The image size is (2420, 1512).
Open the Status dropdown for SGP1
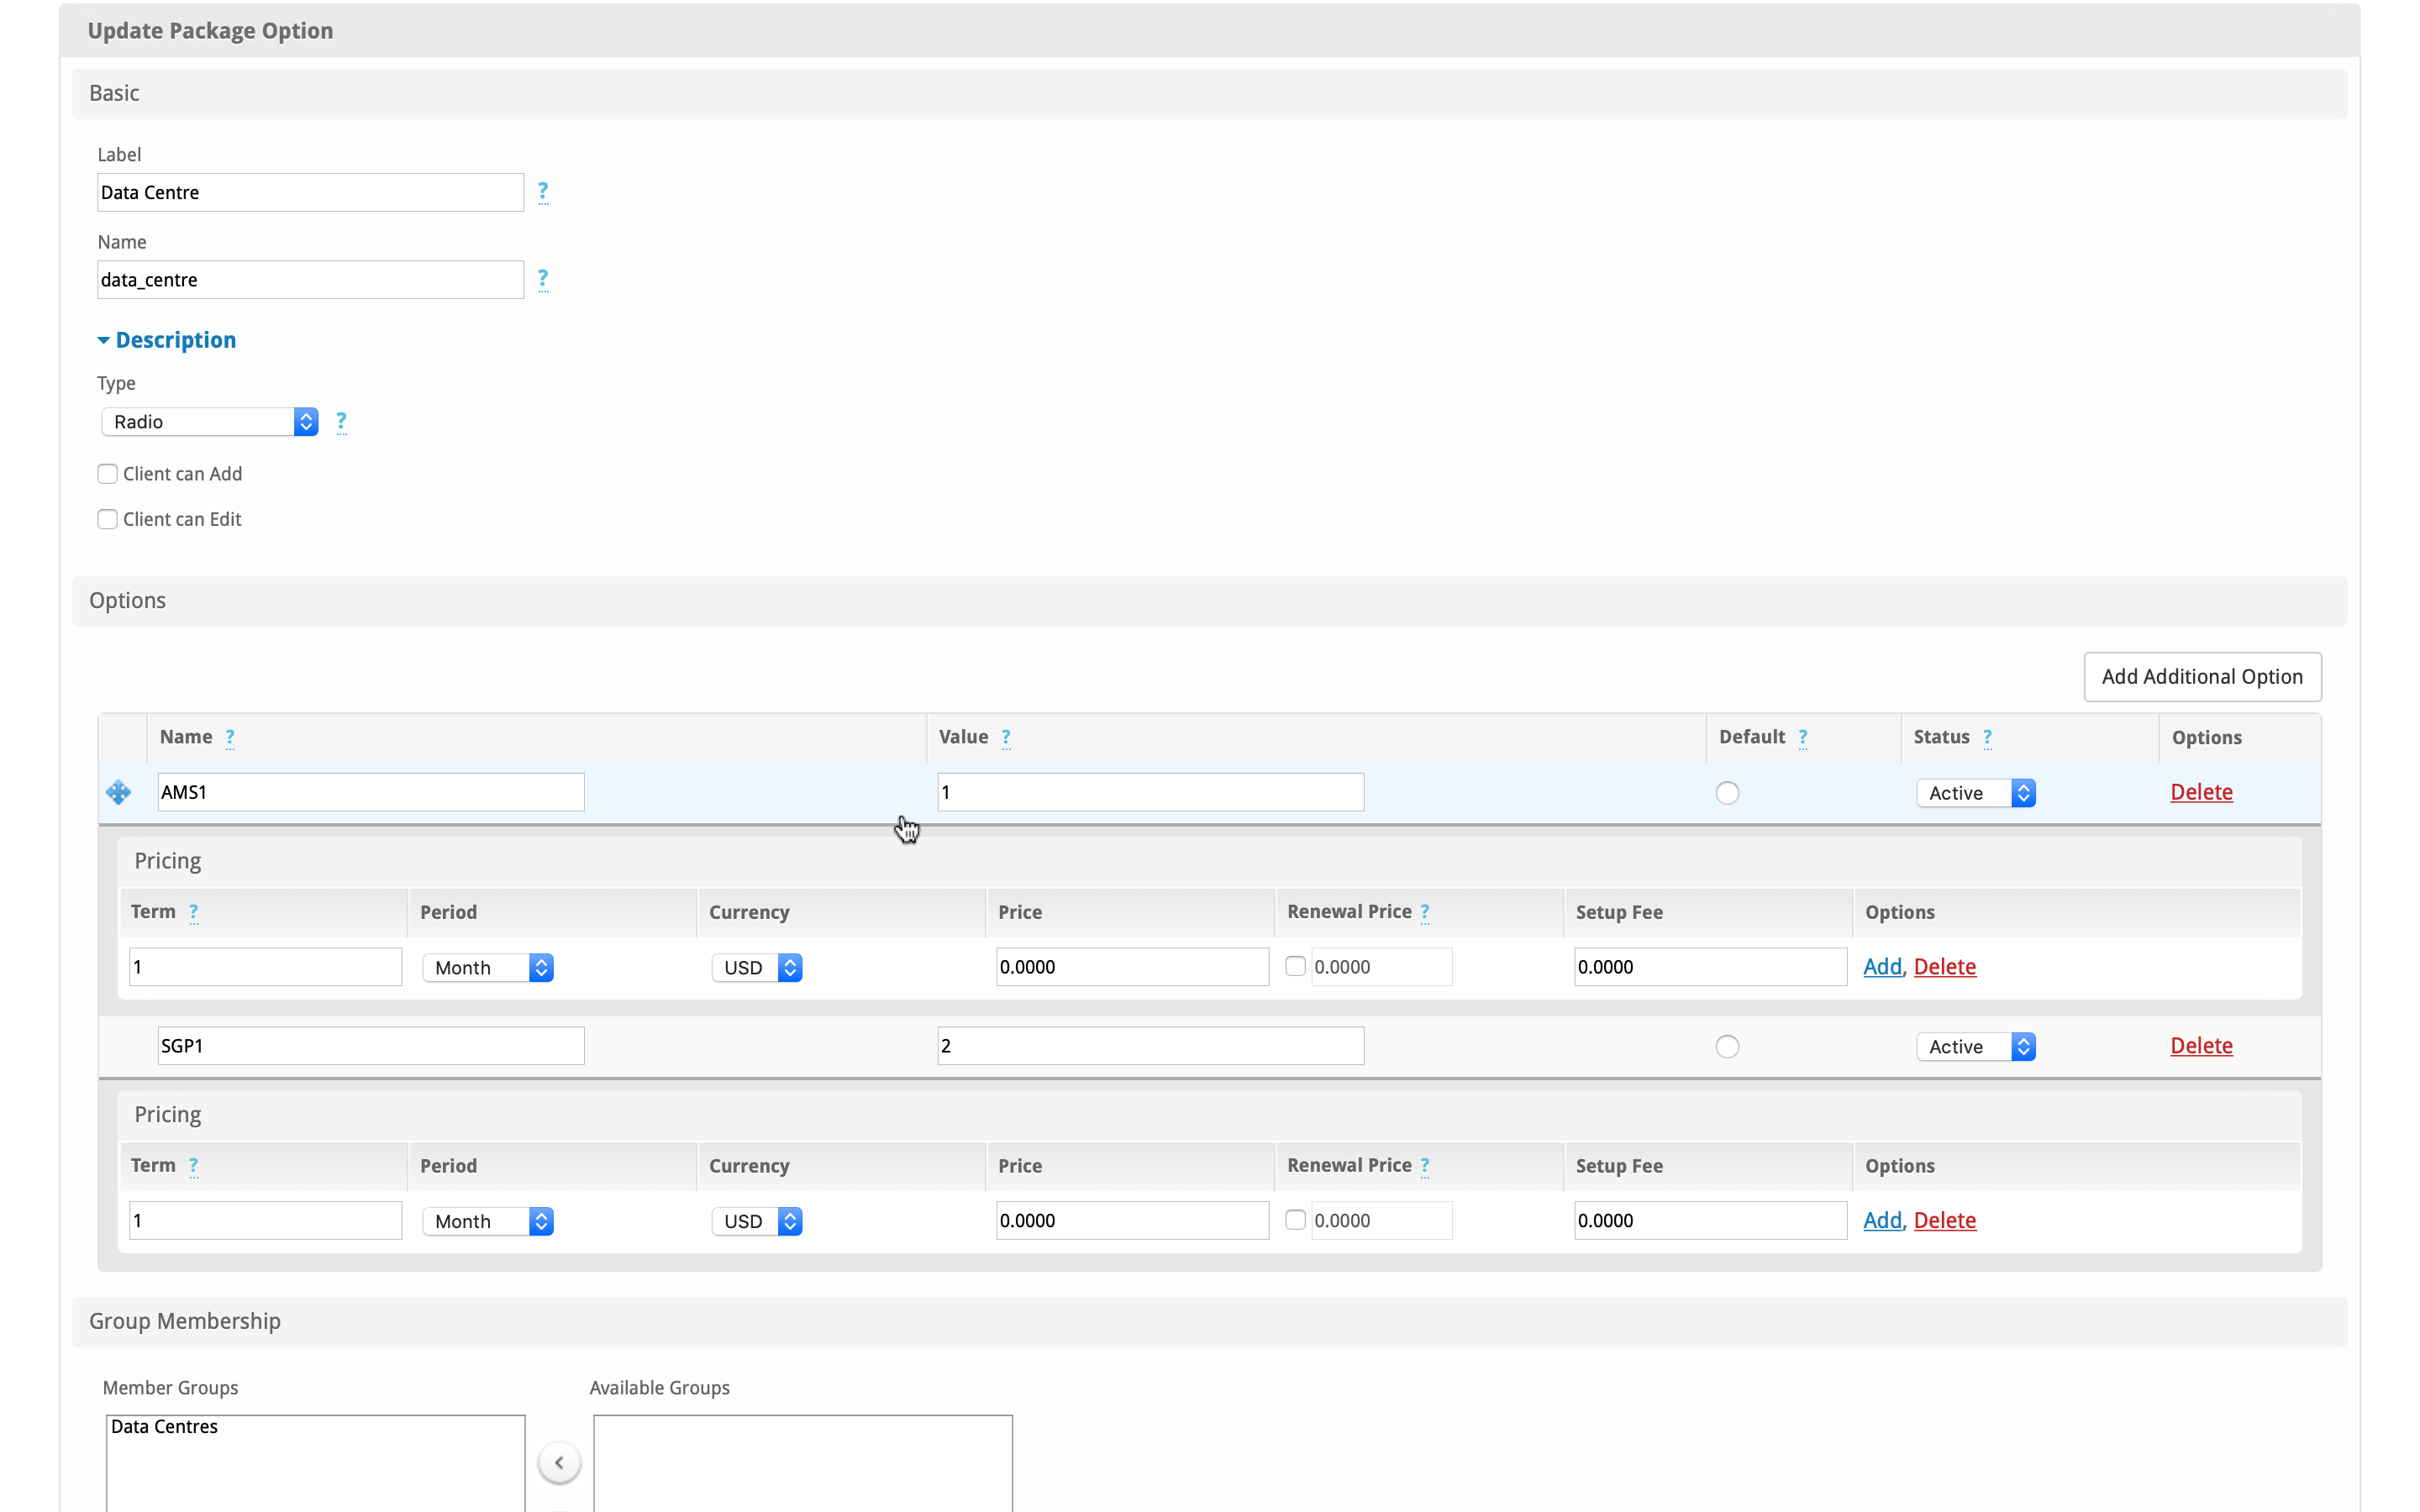(x=1976, y=1047)
